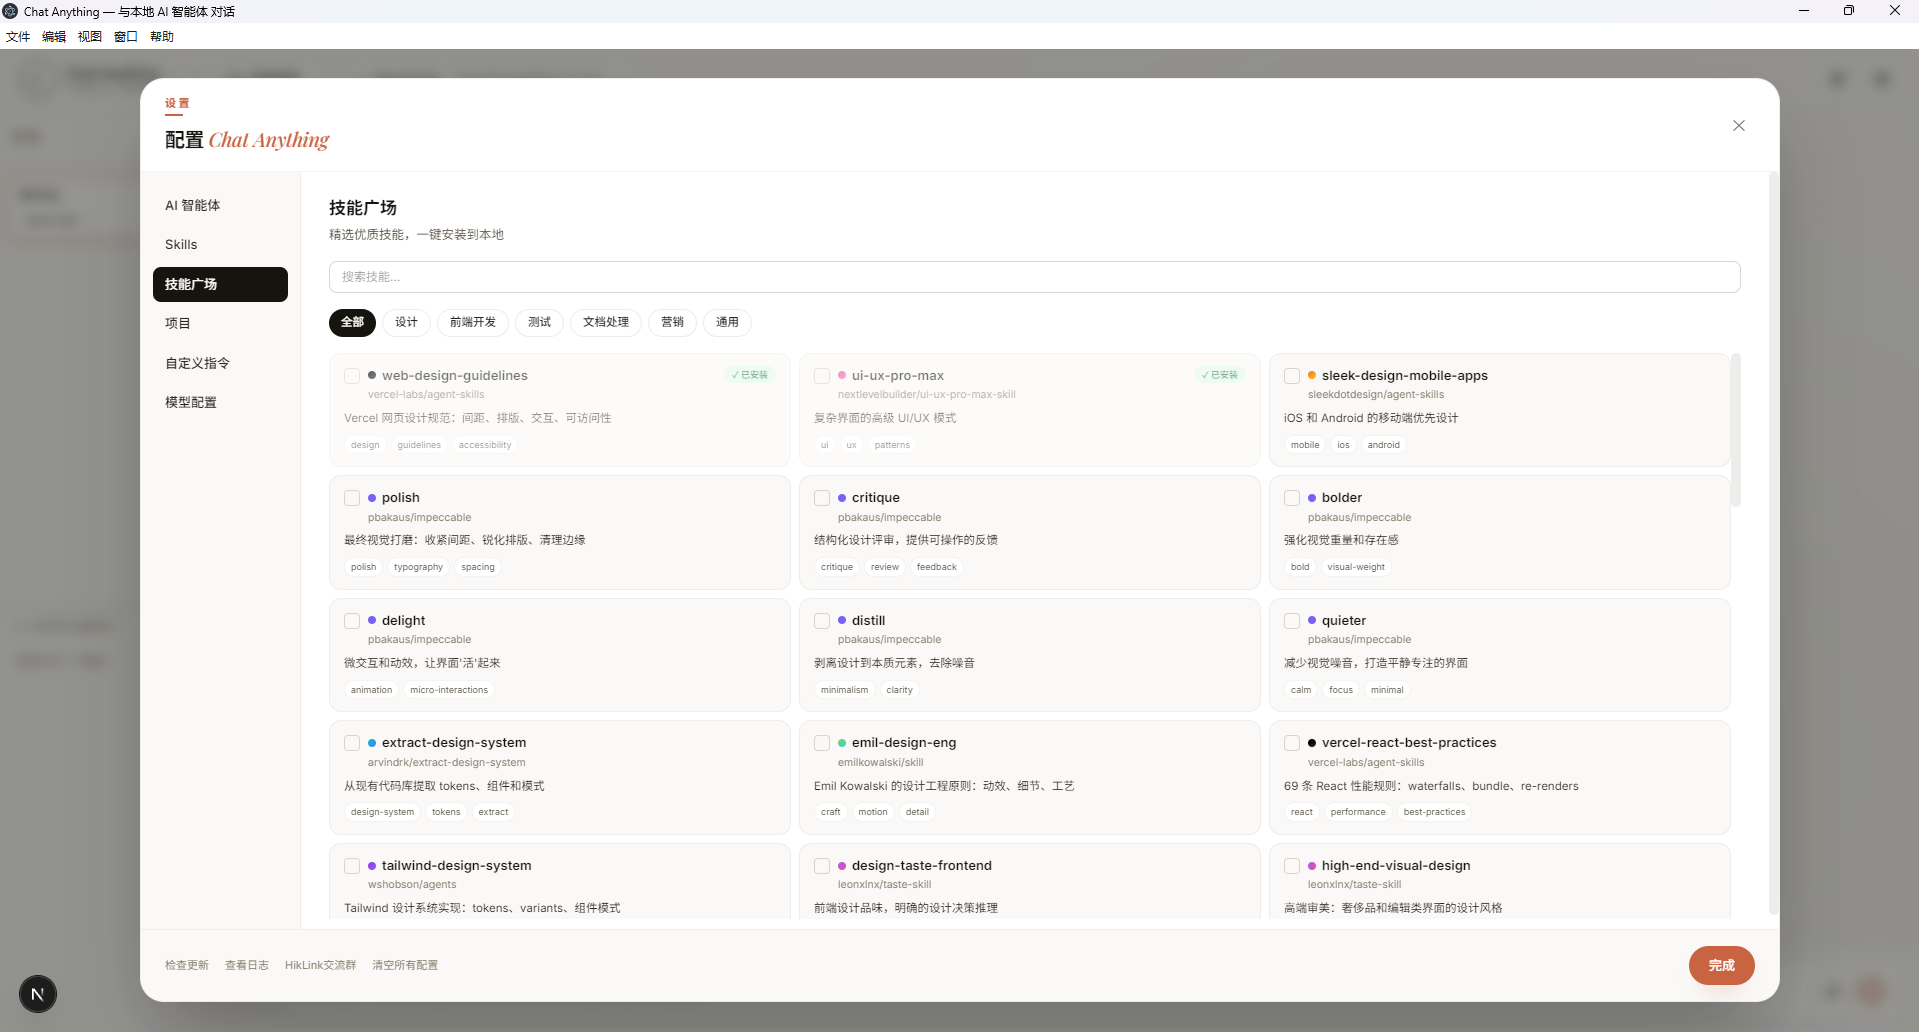Click 清空所有配置 in the footer
Screen dimensions: 1919x1032
click(405, 965)
